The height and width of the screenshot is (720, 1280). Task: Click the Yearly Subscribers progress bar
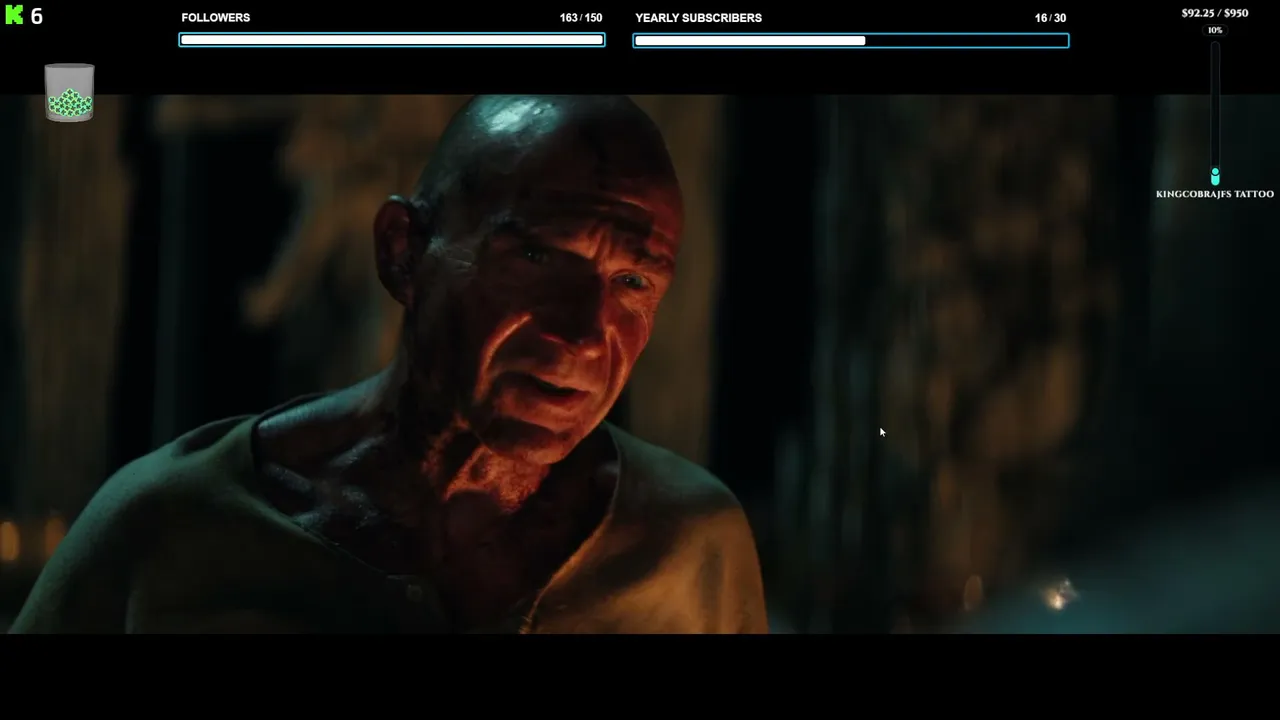point(851,40)
